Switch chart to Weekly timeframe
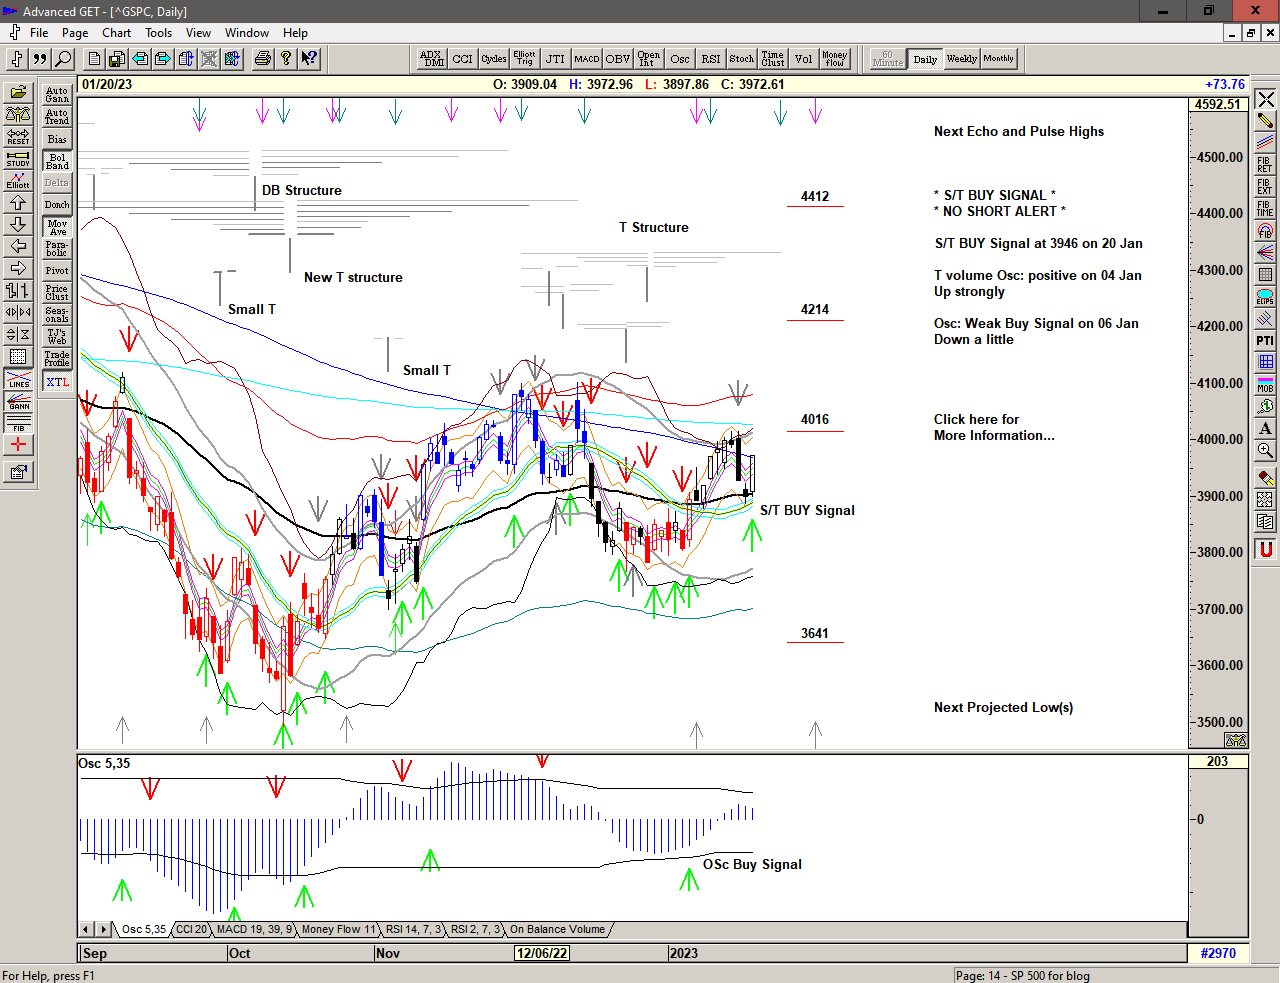Image resolution: width=1280 pixels, height=983 pixels. pos(961,59)
